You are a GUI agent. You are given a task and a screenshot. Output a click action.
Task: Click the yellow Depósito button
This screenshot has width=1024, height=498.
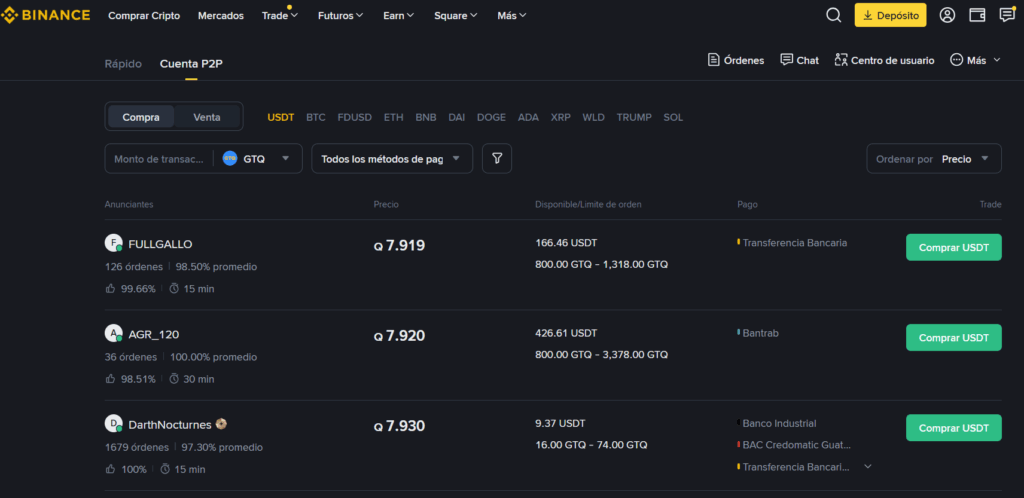click(890, 15)
